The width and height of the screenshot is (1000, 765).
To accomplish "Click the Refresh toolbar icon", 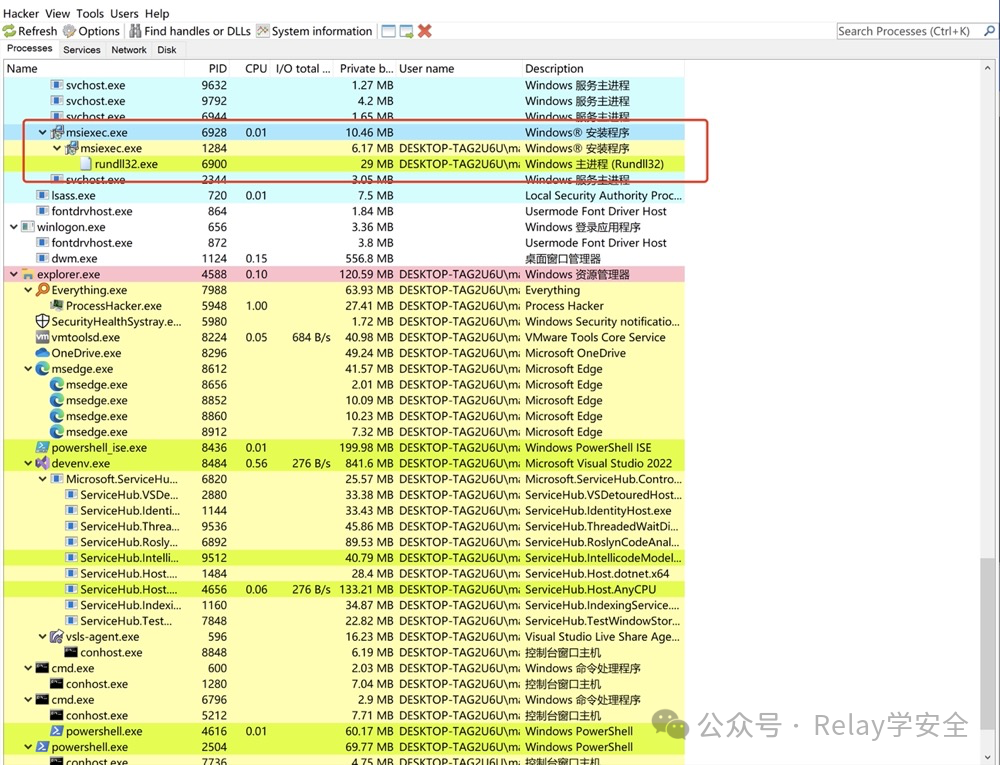I will tap(10, 31).
